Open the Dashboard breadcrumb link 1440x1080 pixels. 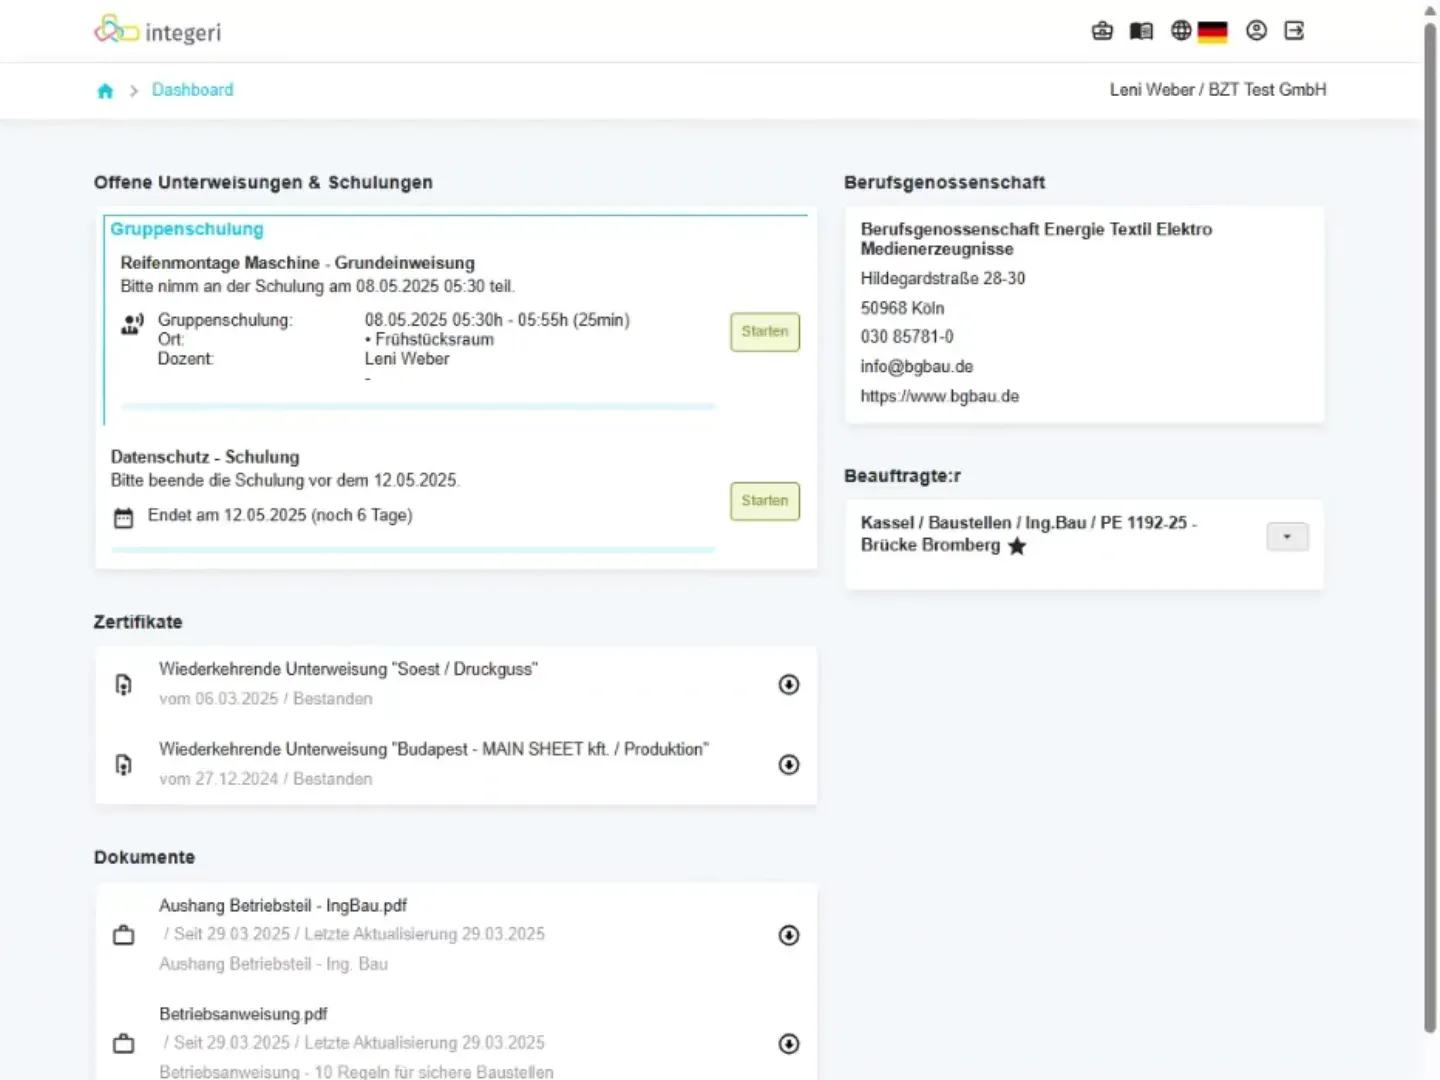pos(192,90)
